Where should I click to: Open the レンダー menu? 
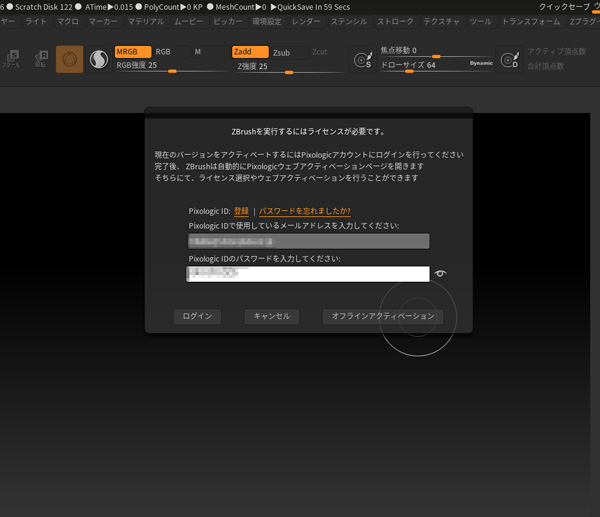click(306, 22)
